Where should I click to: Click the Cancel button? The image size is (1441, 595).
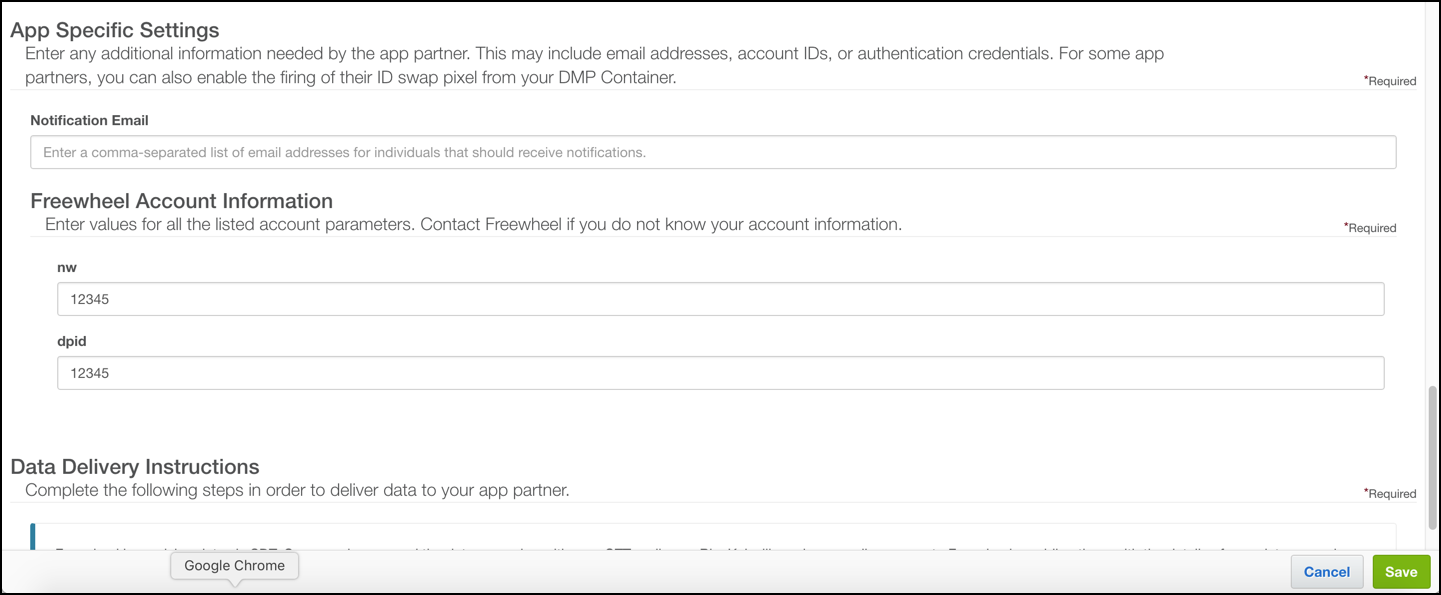point(1327,572)
